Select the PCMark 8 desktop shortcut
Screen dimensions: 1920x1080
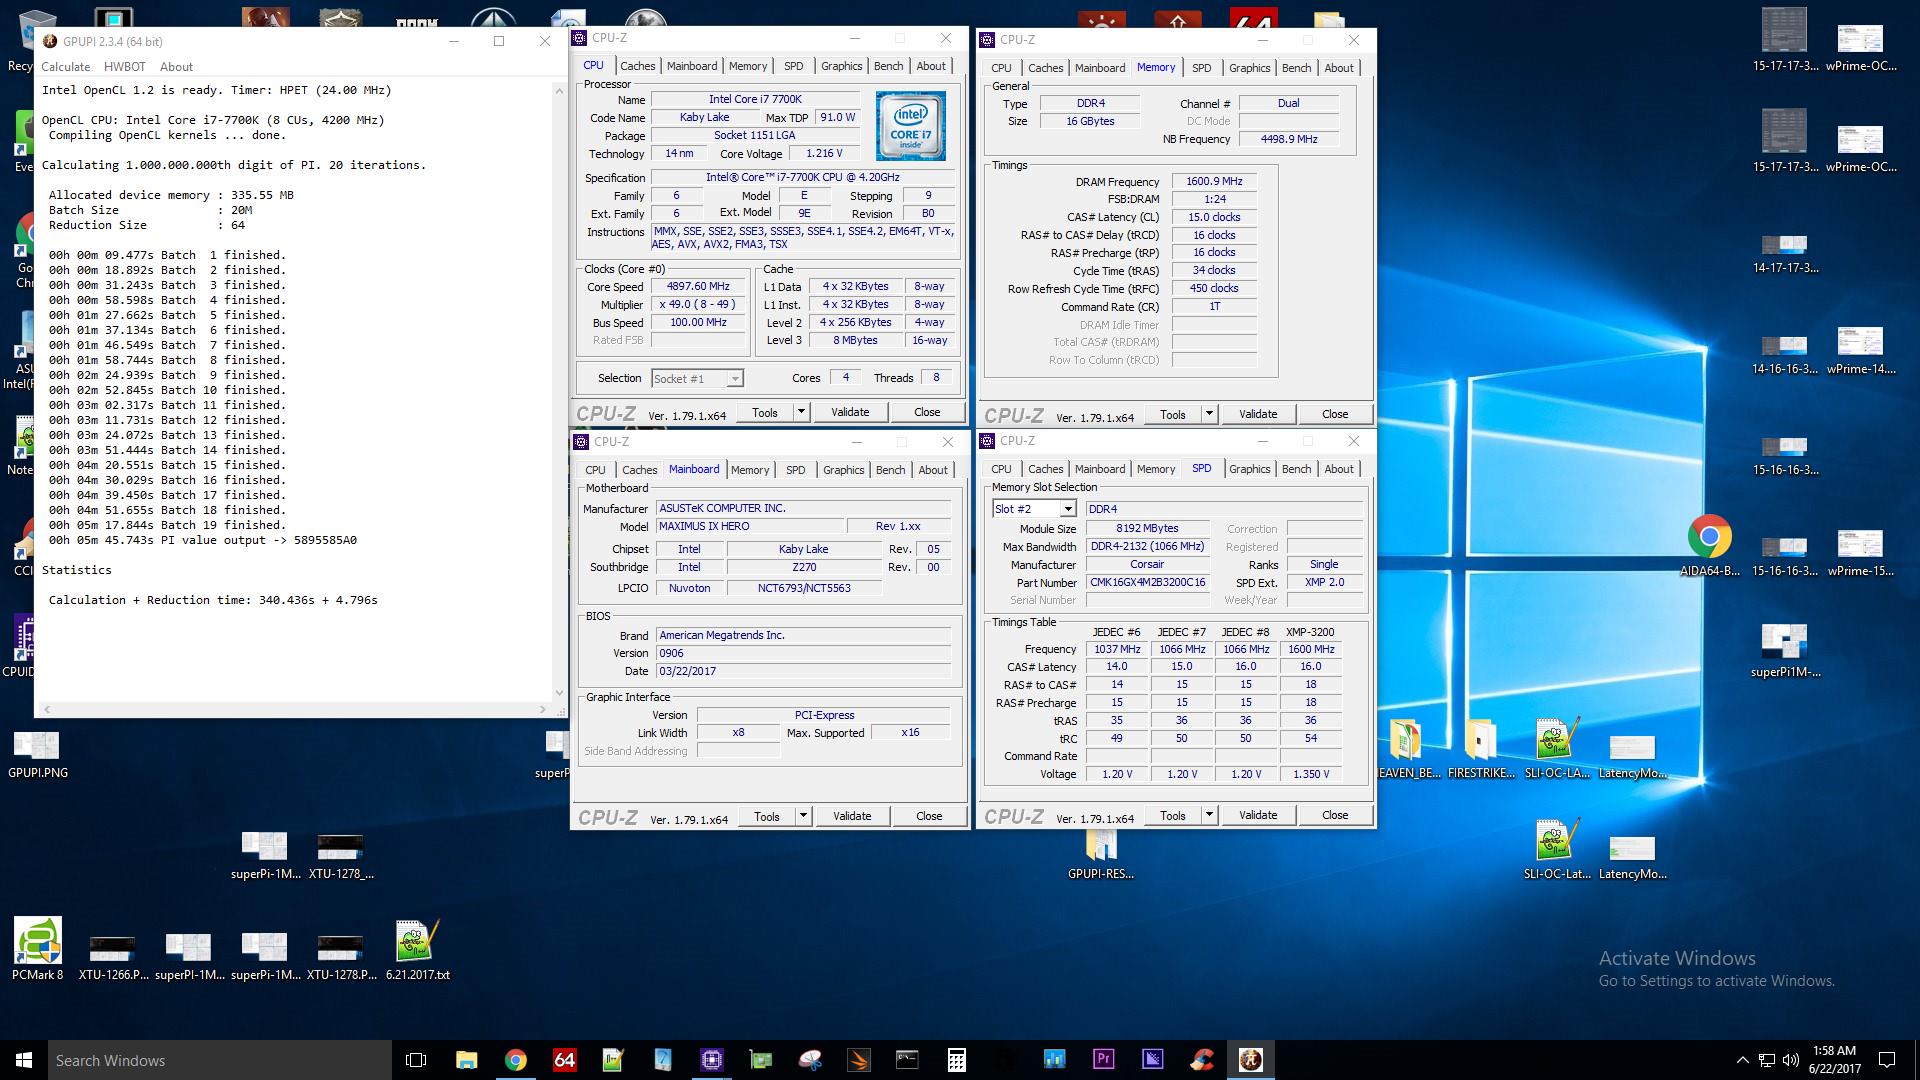click(x=38, y=948)
